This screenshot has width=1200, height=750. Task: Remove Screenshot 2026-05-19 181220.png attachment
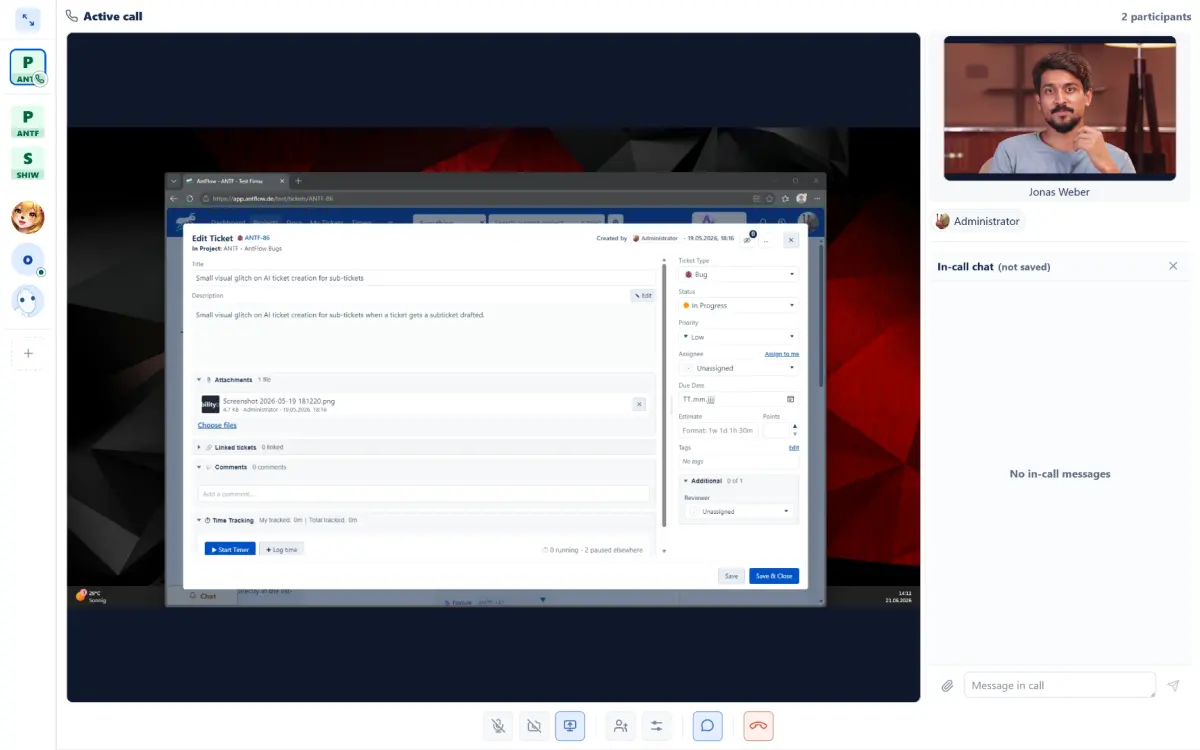tap(639, 404)
